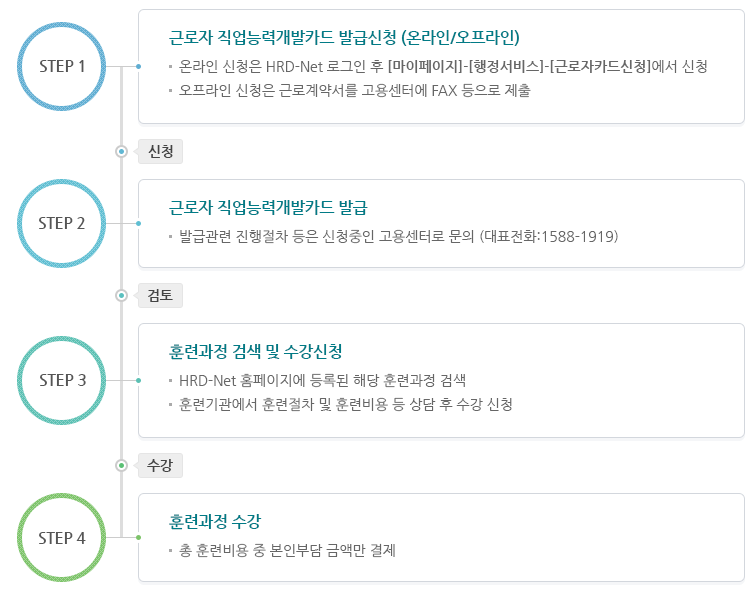Viewport: 753px width, 592px height.
Task: Click the STEP 2 circle icon
Action: tap(61, 223)
